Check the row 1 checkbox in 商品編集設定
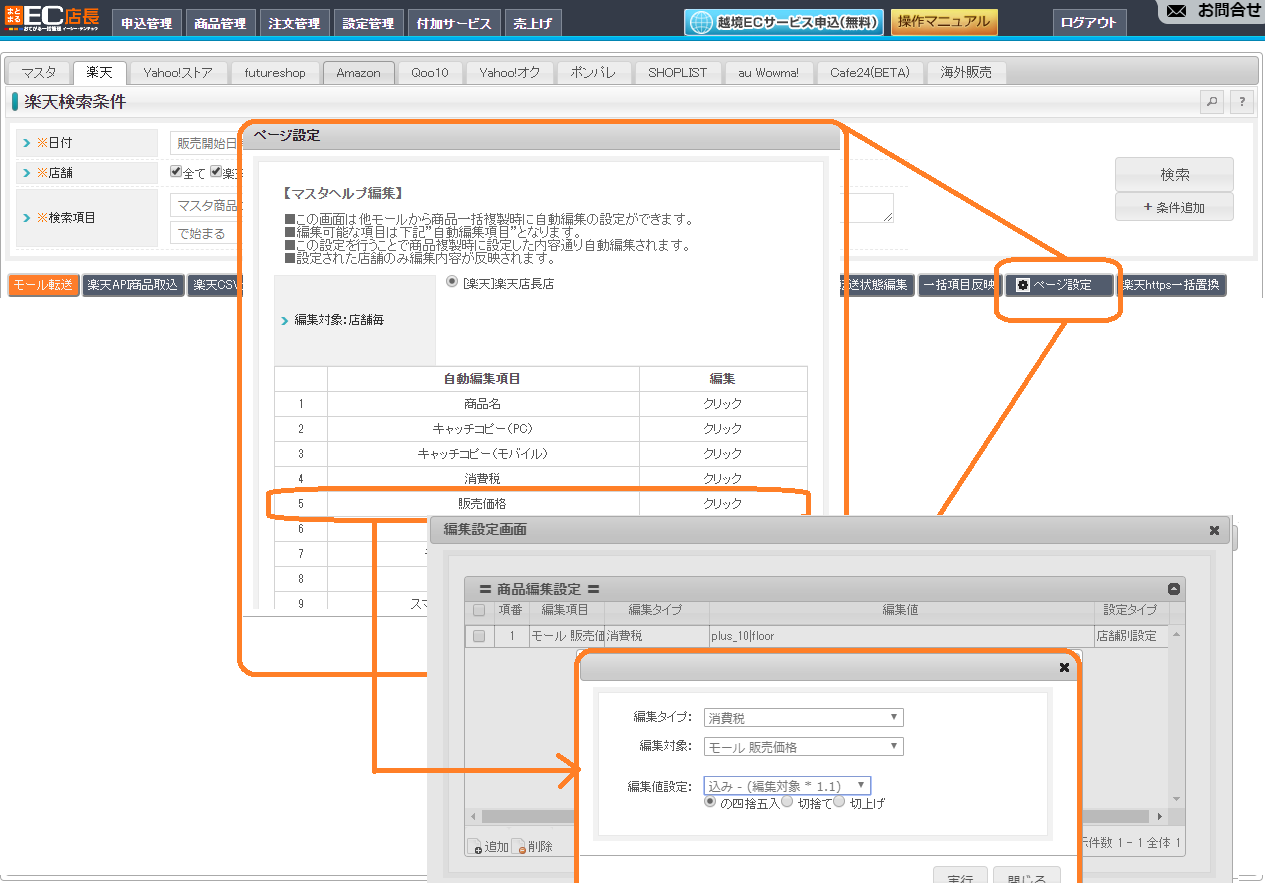This screenshot has height=883, width=1271. [x=479, y=636]
